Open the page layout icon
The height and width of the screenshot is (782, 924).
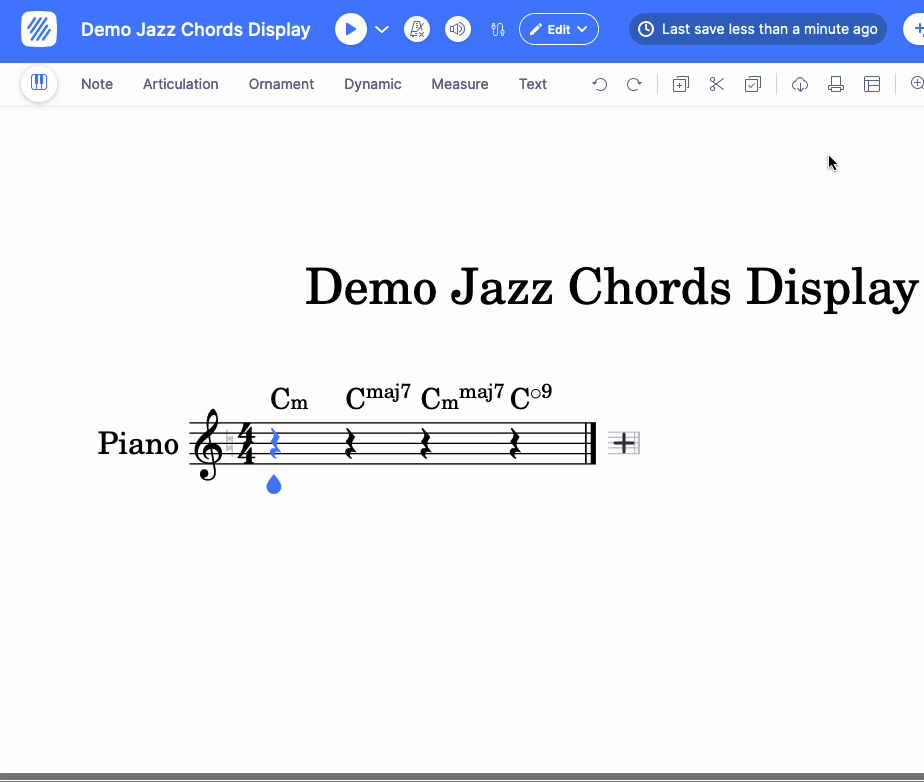coord(871,84)
